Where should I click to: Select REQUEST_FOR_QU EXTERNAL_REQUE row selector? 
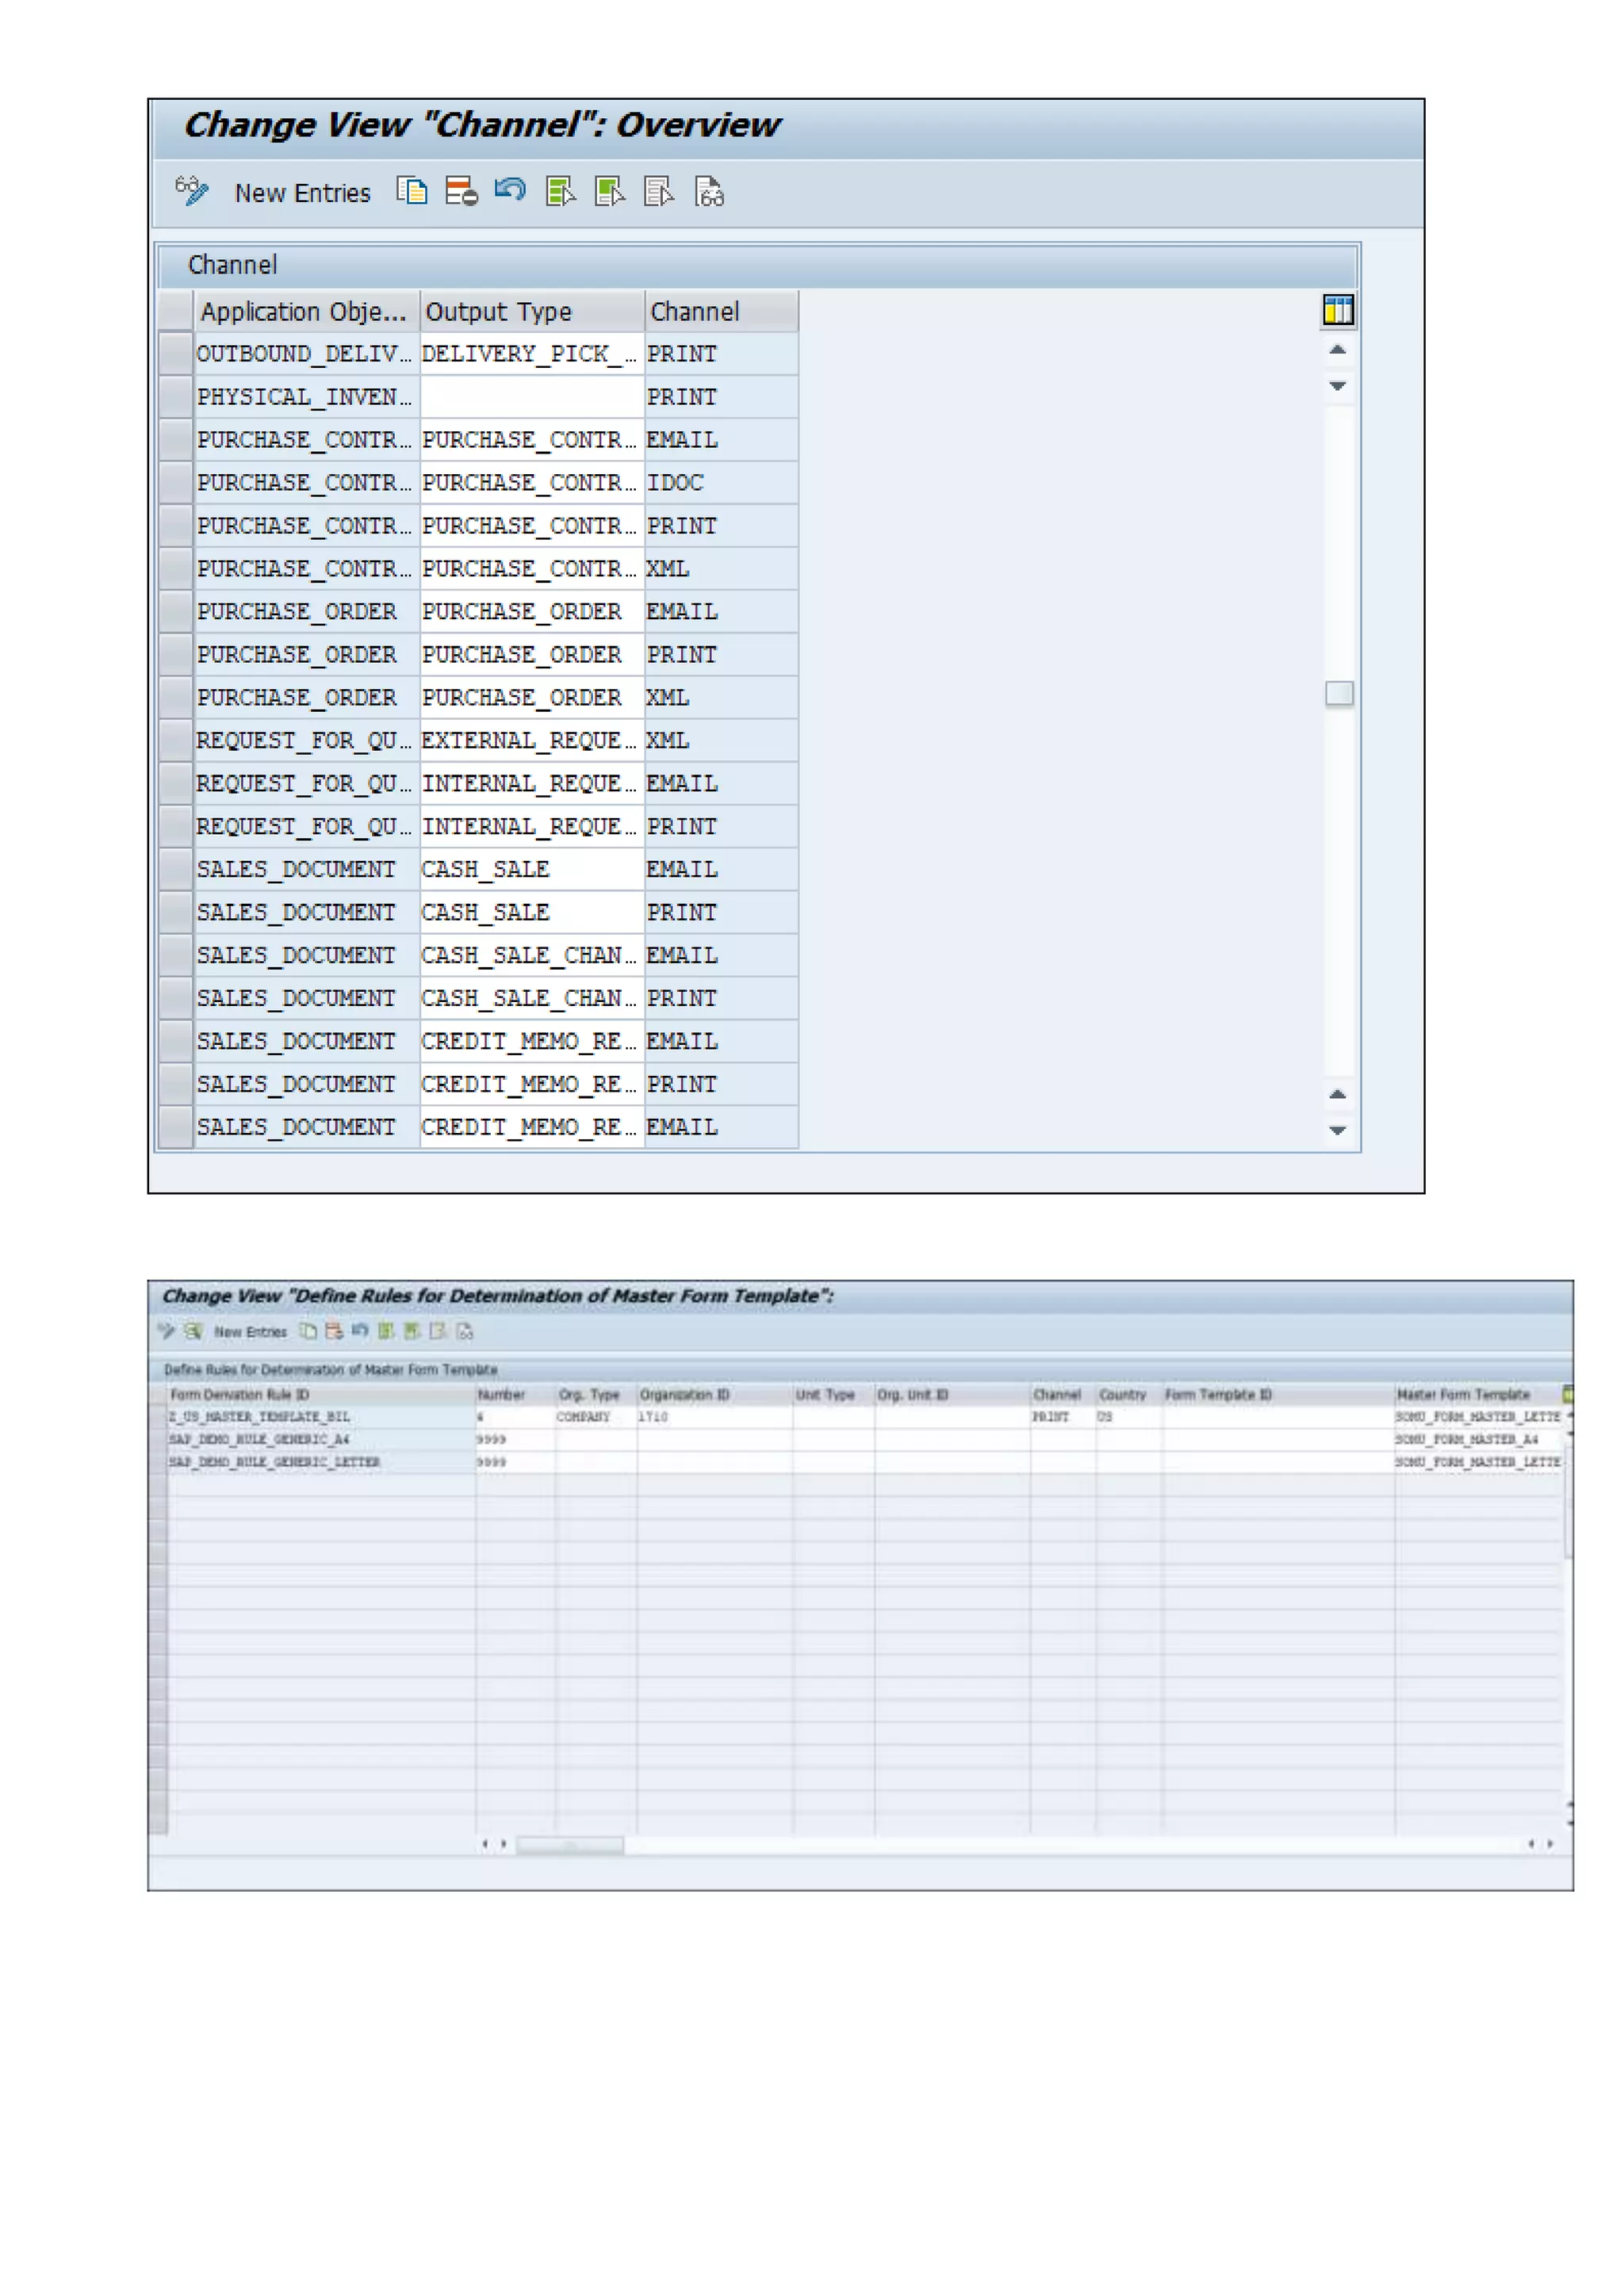click(176, 741)
